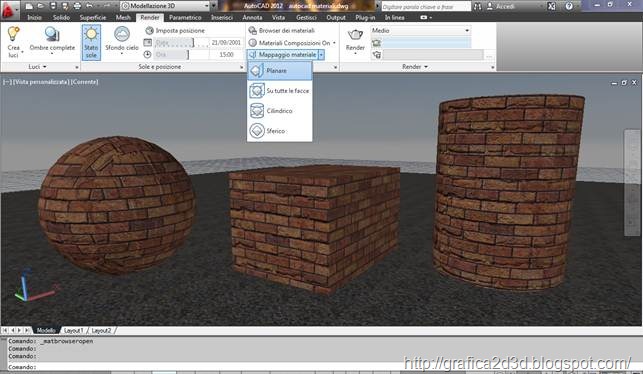
Task: Click the render output file teapot icon
Action: click(376, 55)
